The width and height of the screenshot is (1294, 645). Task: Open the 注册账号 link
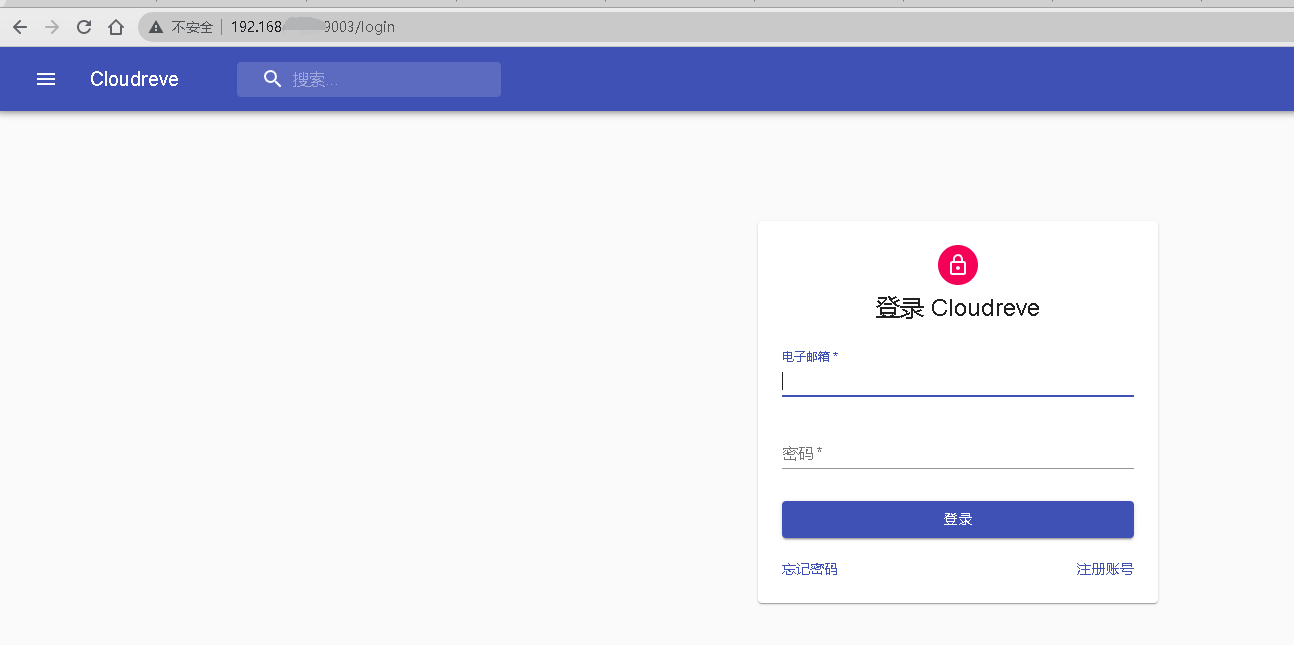click(1105, 569)
